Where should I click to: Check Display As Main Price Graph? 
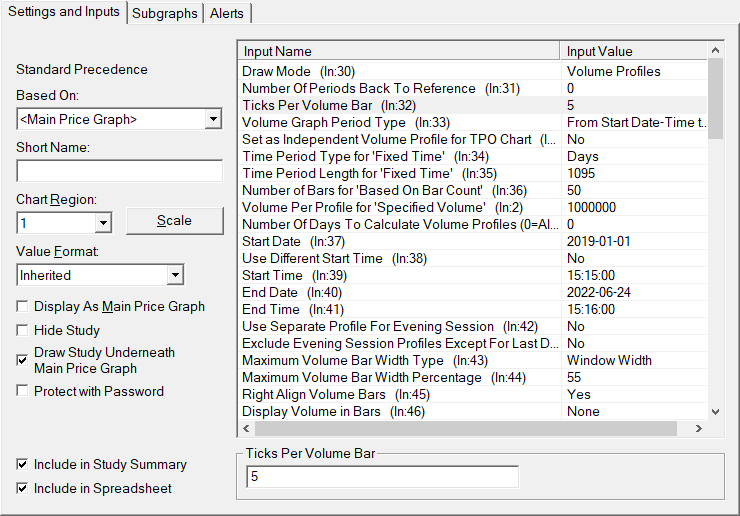coord(23,307)
